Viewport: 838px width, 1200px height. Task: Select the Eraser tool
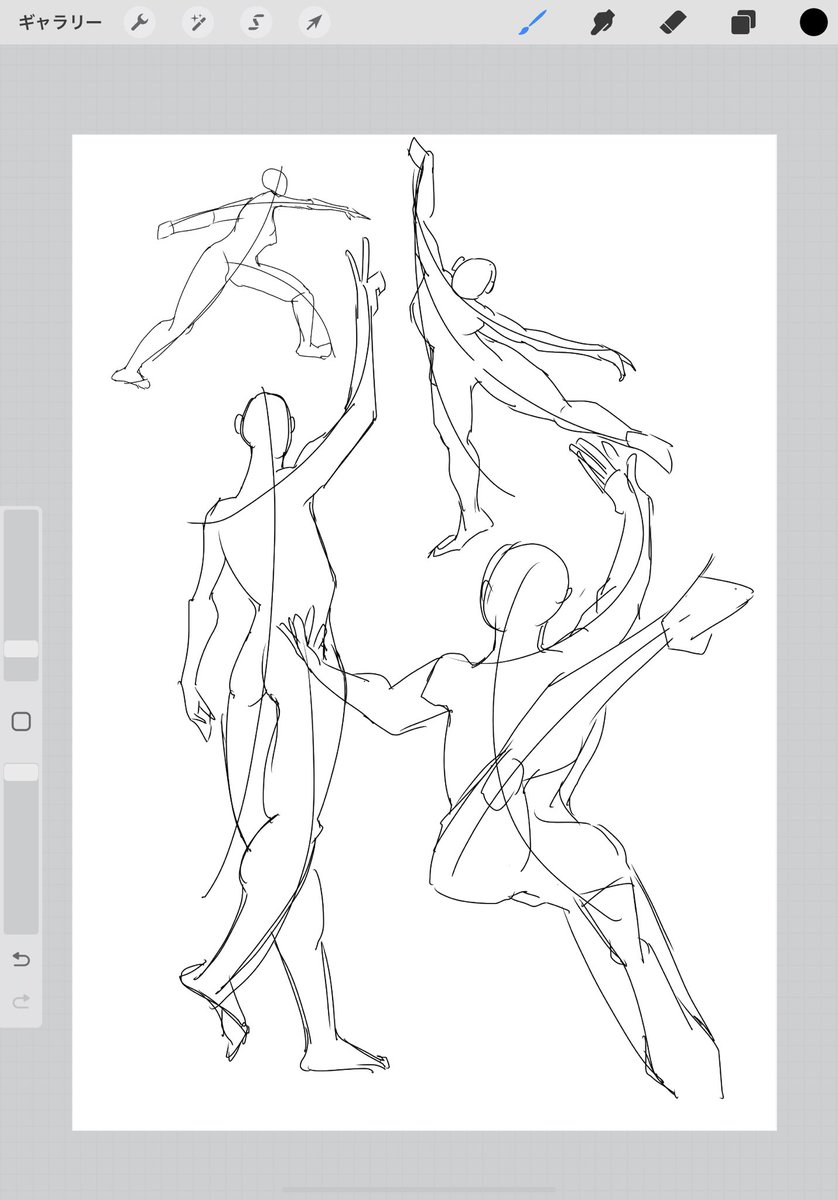point(673,22)
